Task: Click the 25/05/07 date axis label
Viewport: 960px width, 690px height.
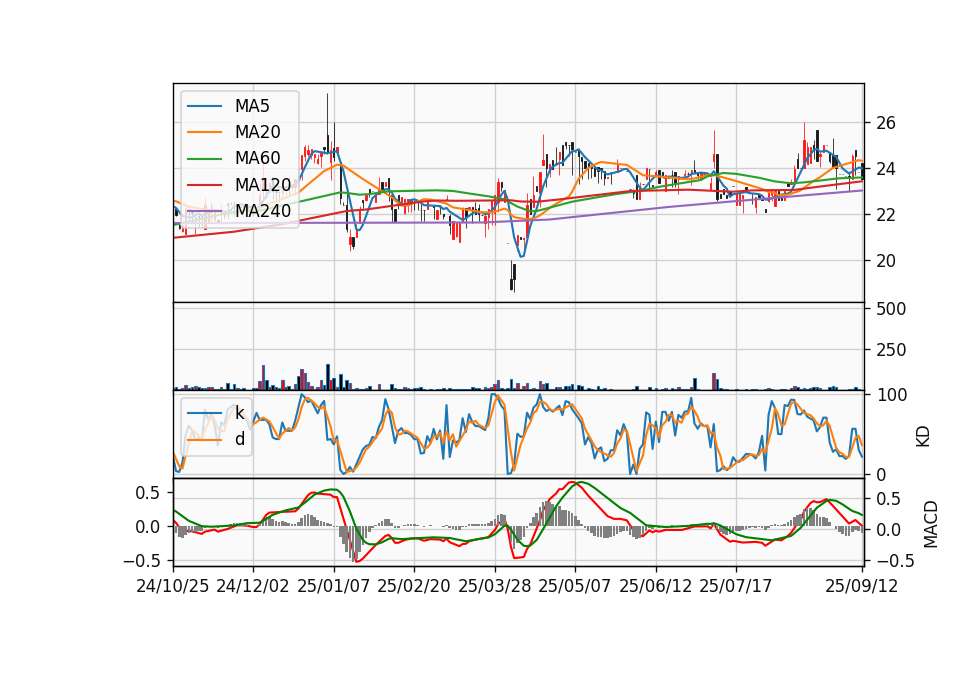Action: [x=575, y=586]
